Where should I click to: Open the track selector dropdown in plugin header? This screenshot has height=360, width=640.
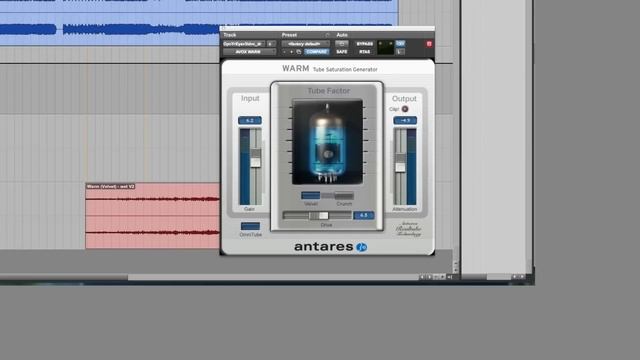click(x=244, y=44)
